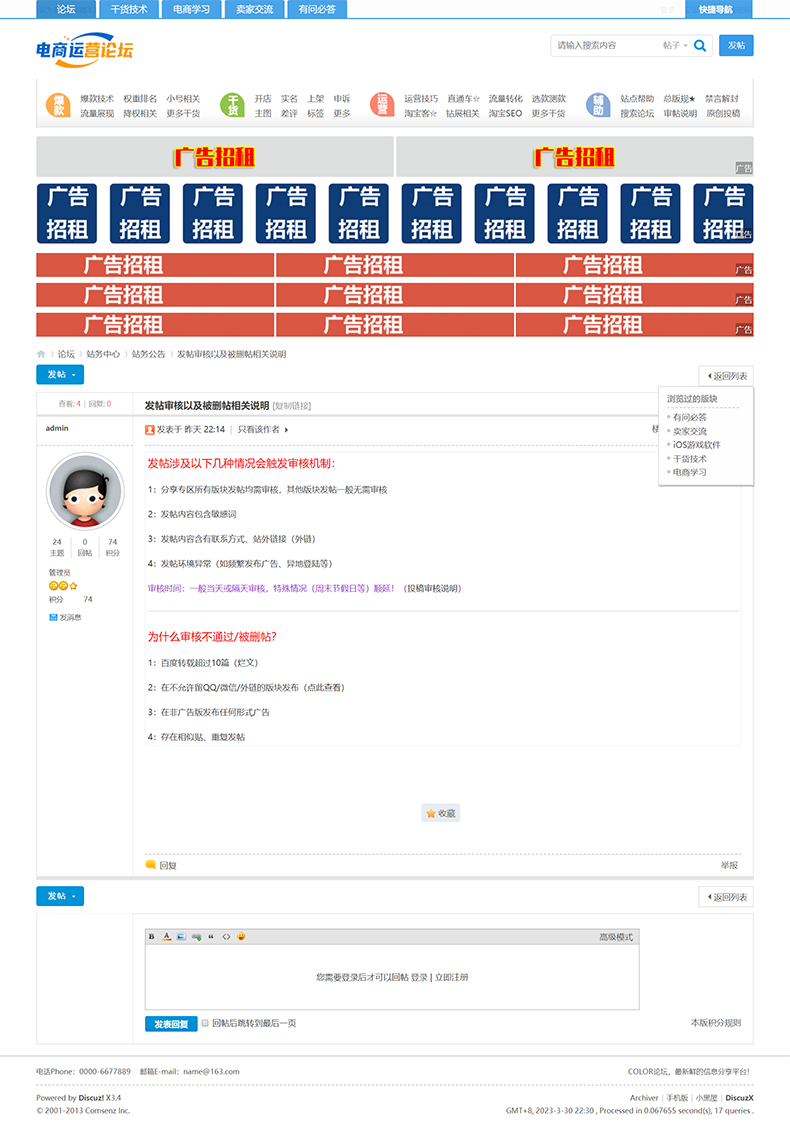This screenshot has height=1132, width=790.
Task: Click the green 干货 category icon
Action: tap(233, 105)
